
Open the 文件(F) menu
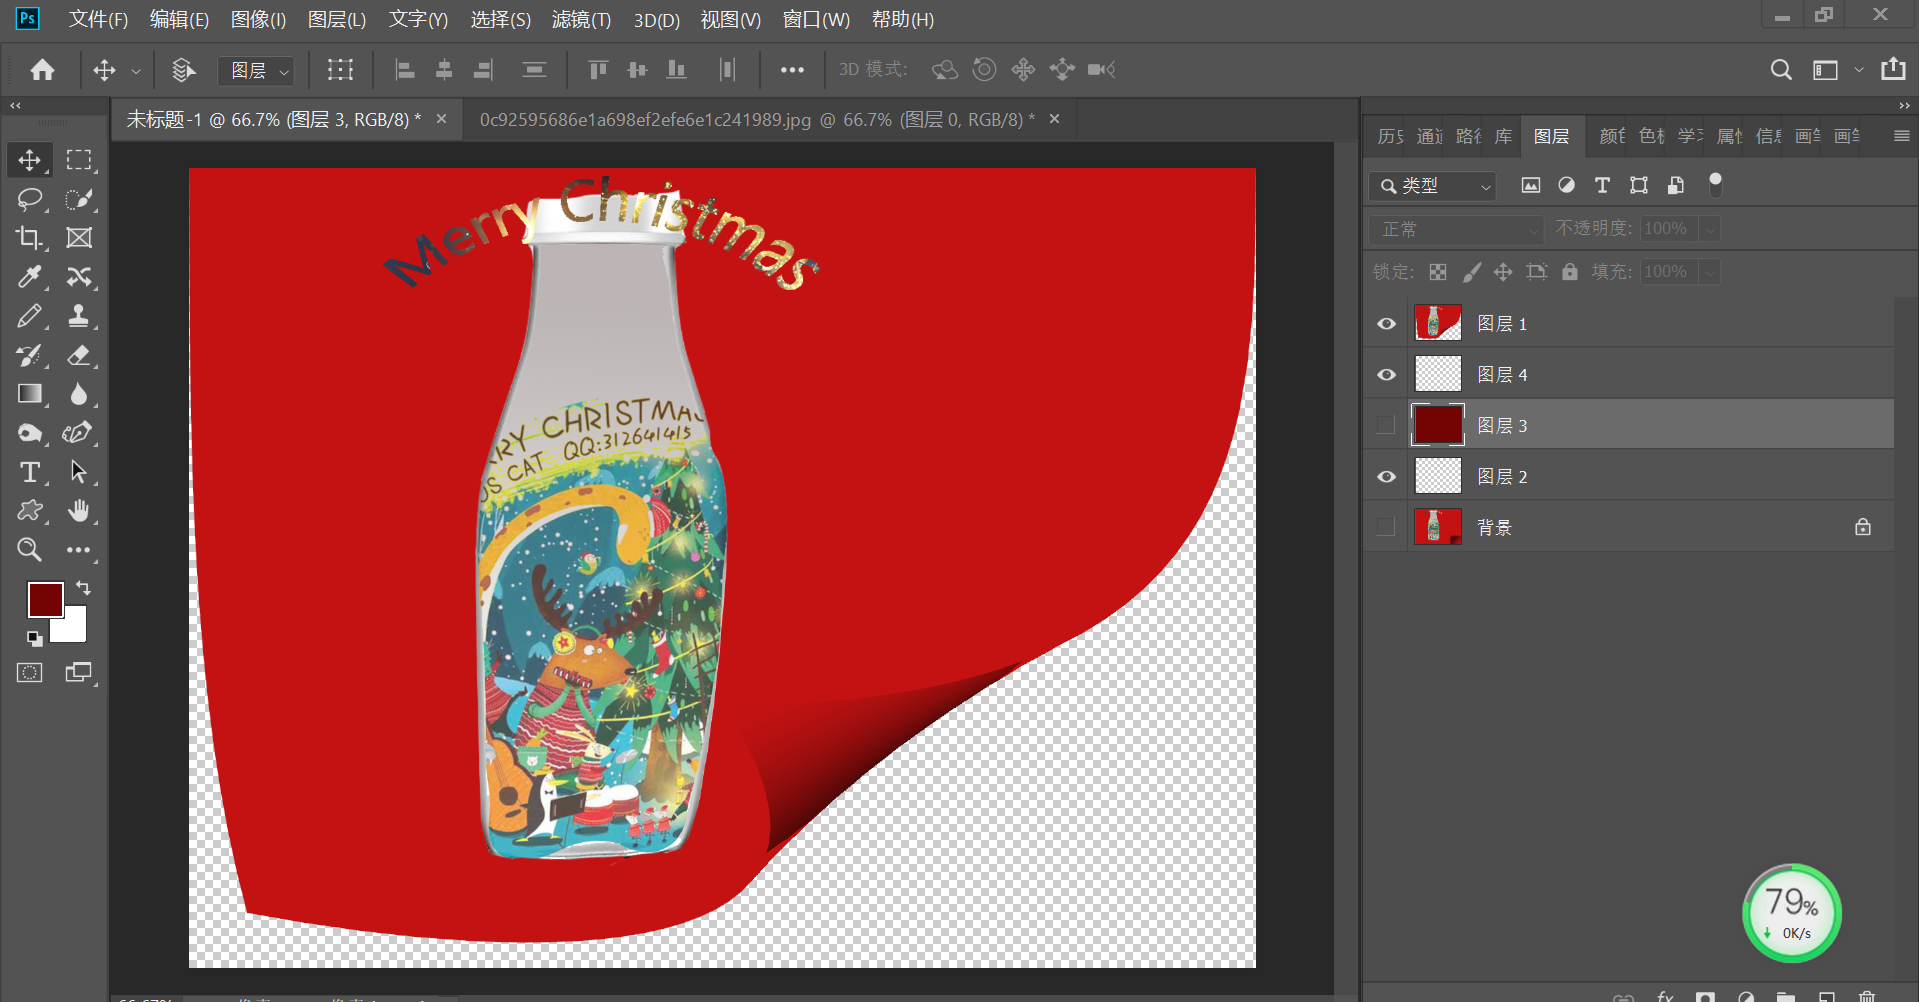tap(98, 19)
